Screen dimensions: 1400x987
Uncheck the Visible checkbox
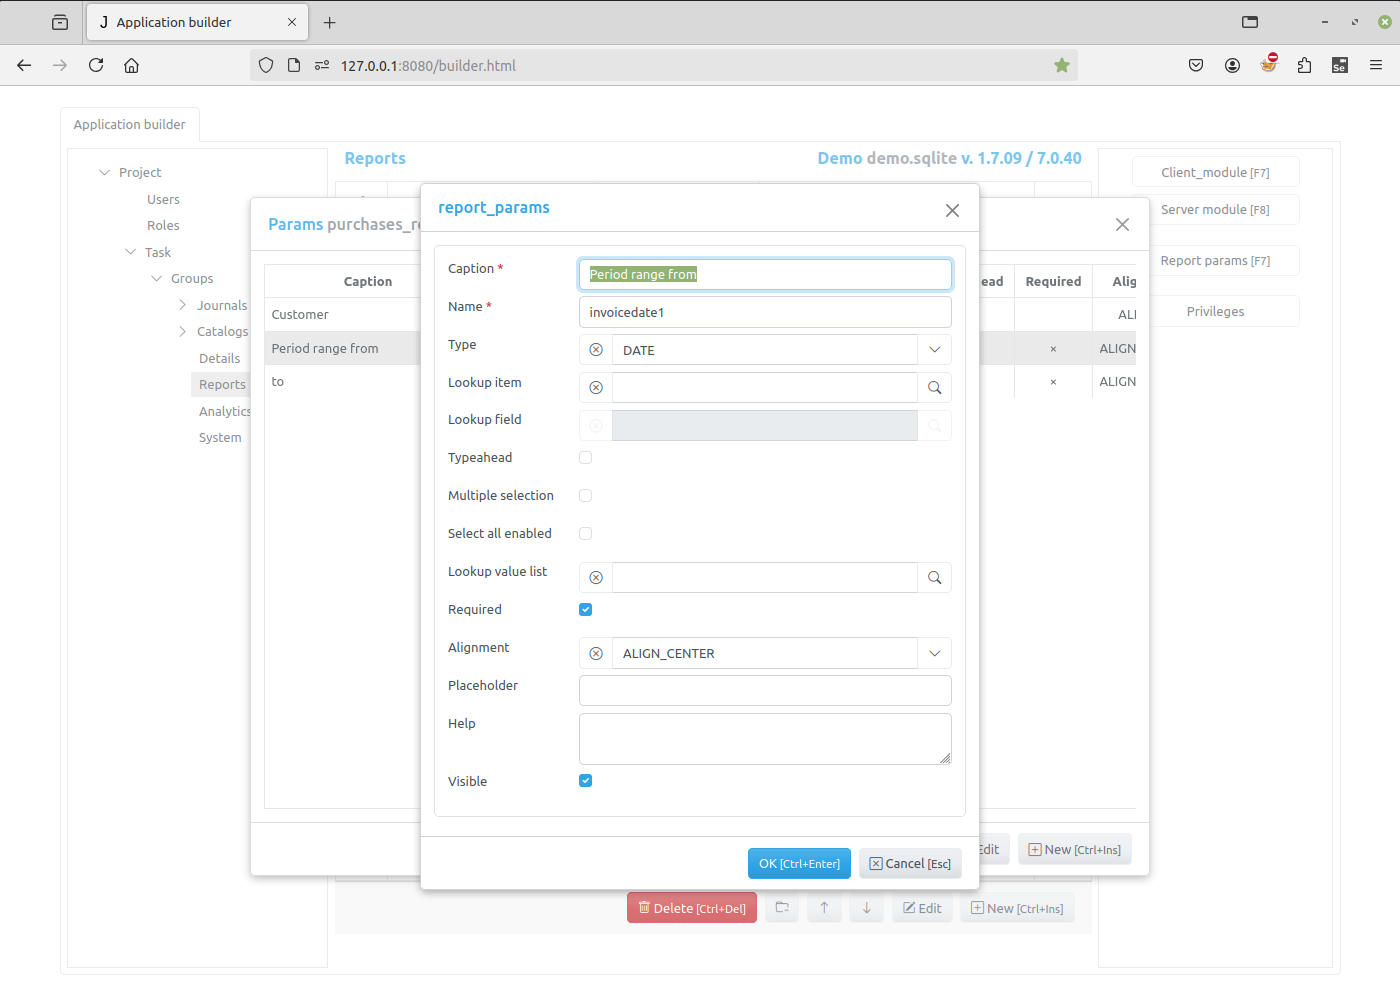(586, 781)
